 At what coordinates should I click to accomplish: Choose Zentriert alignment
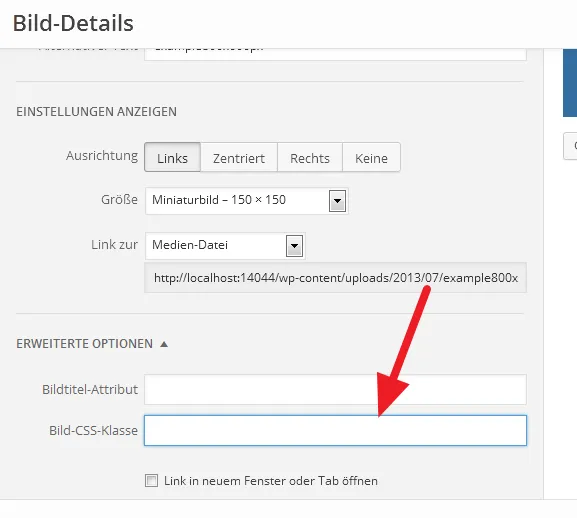point(239,157)
